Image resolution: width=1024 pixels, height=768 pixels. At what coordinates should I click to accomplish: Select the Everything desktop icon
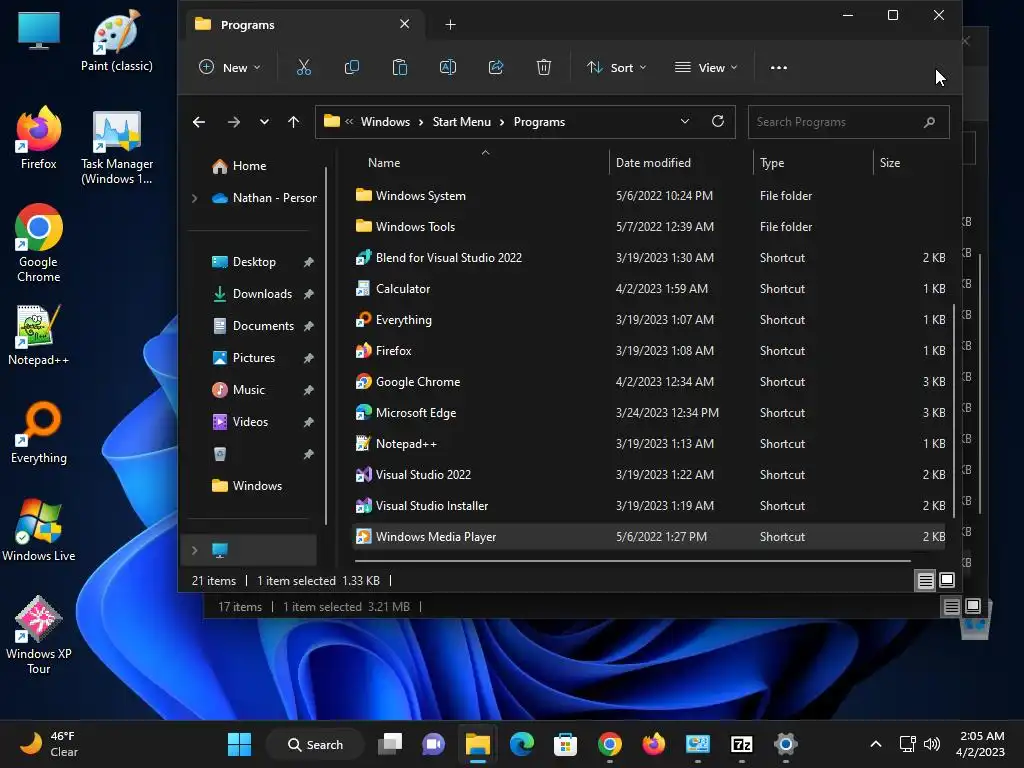(x=39, y=432)
